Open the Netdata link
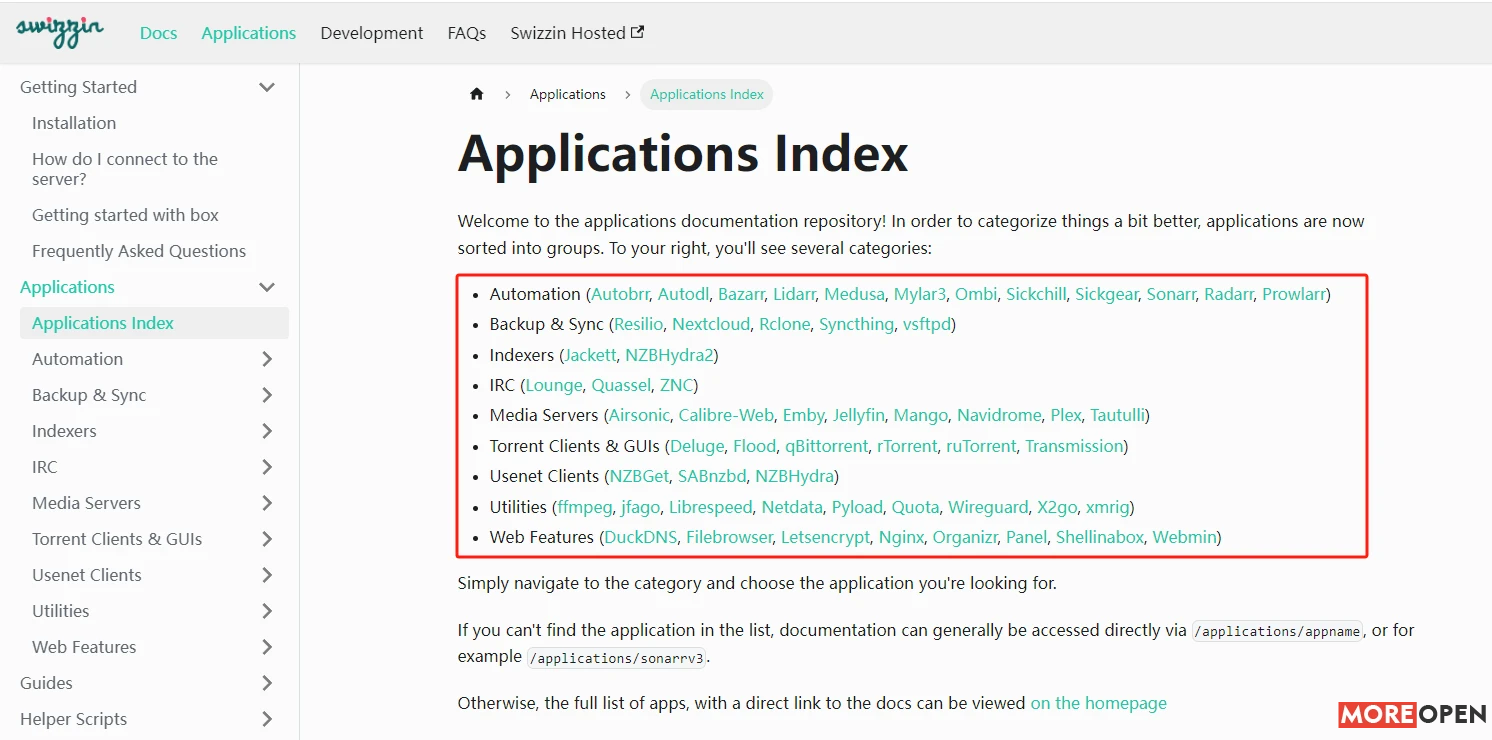This screenshot has width=1492, height=740. (x=792, y=507)
